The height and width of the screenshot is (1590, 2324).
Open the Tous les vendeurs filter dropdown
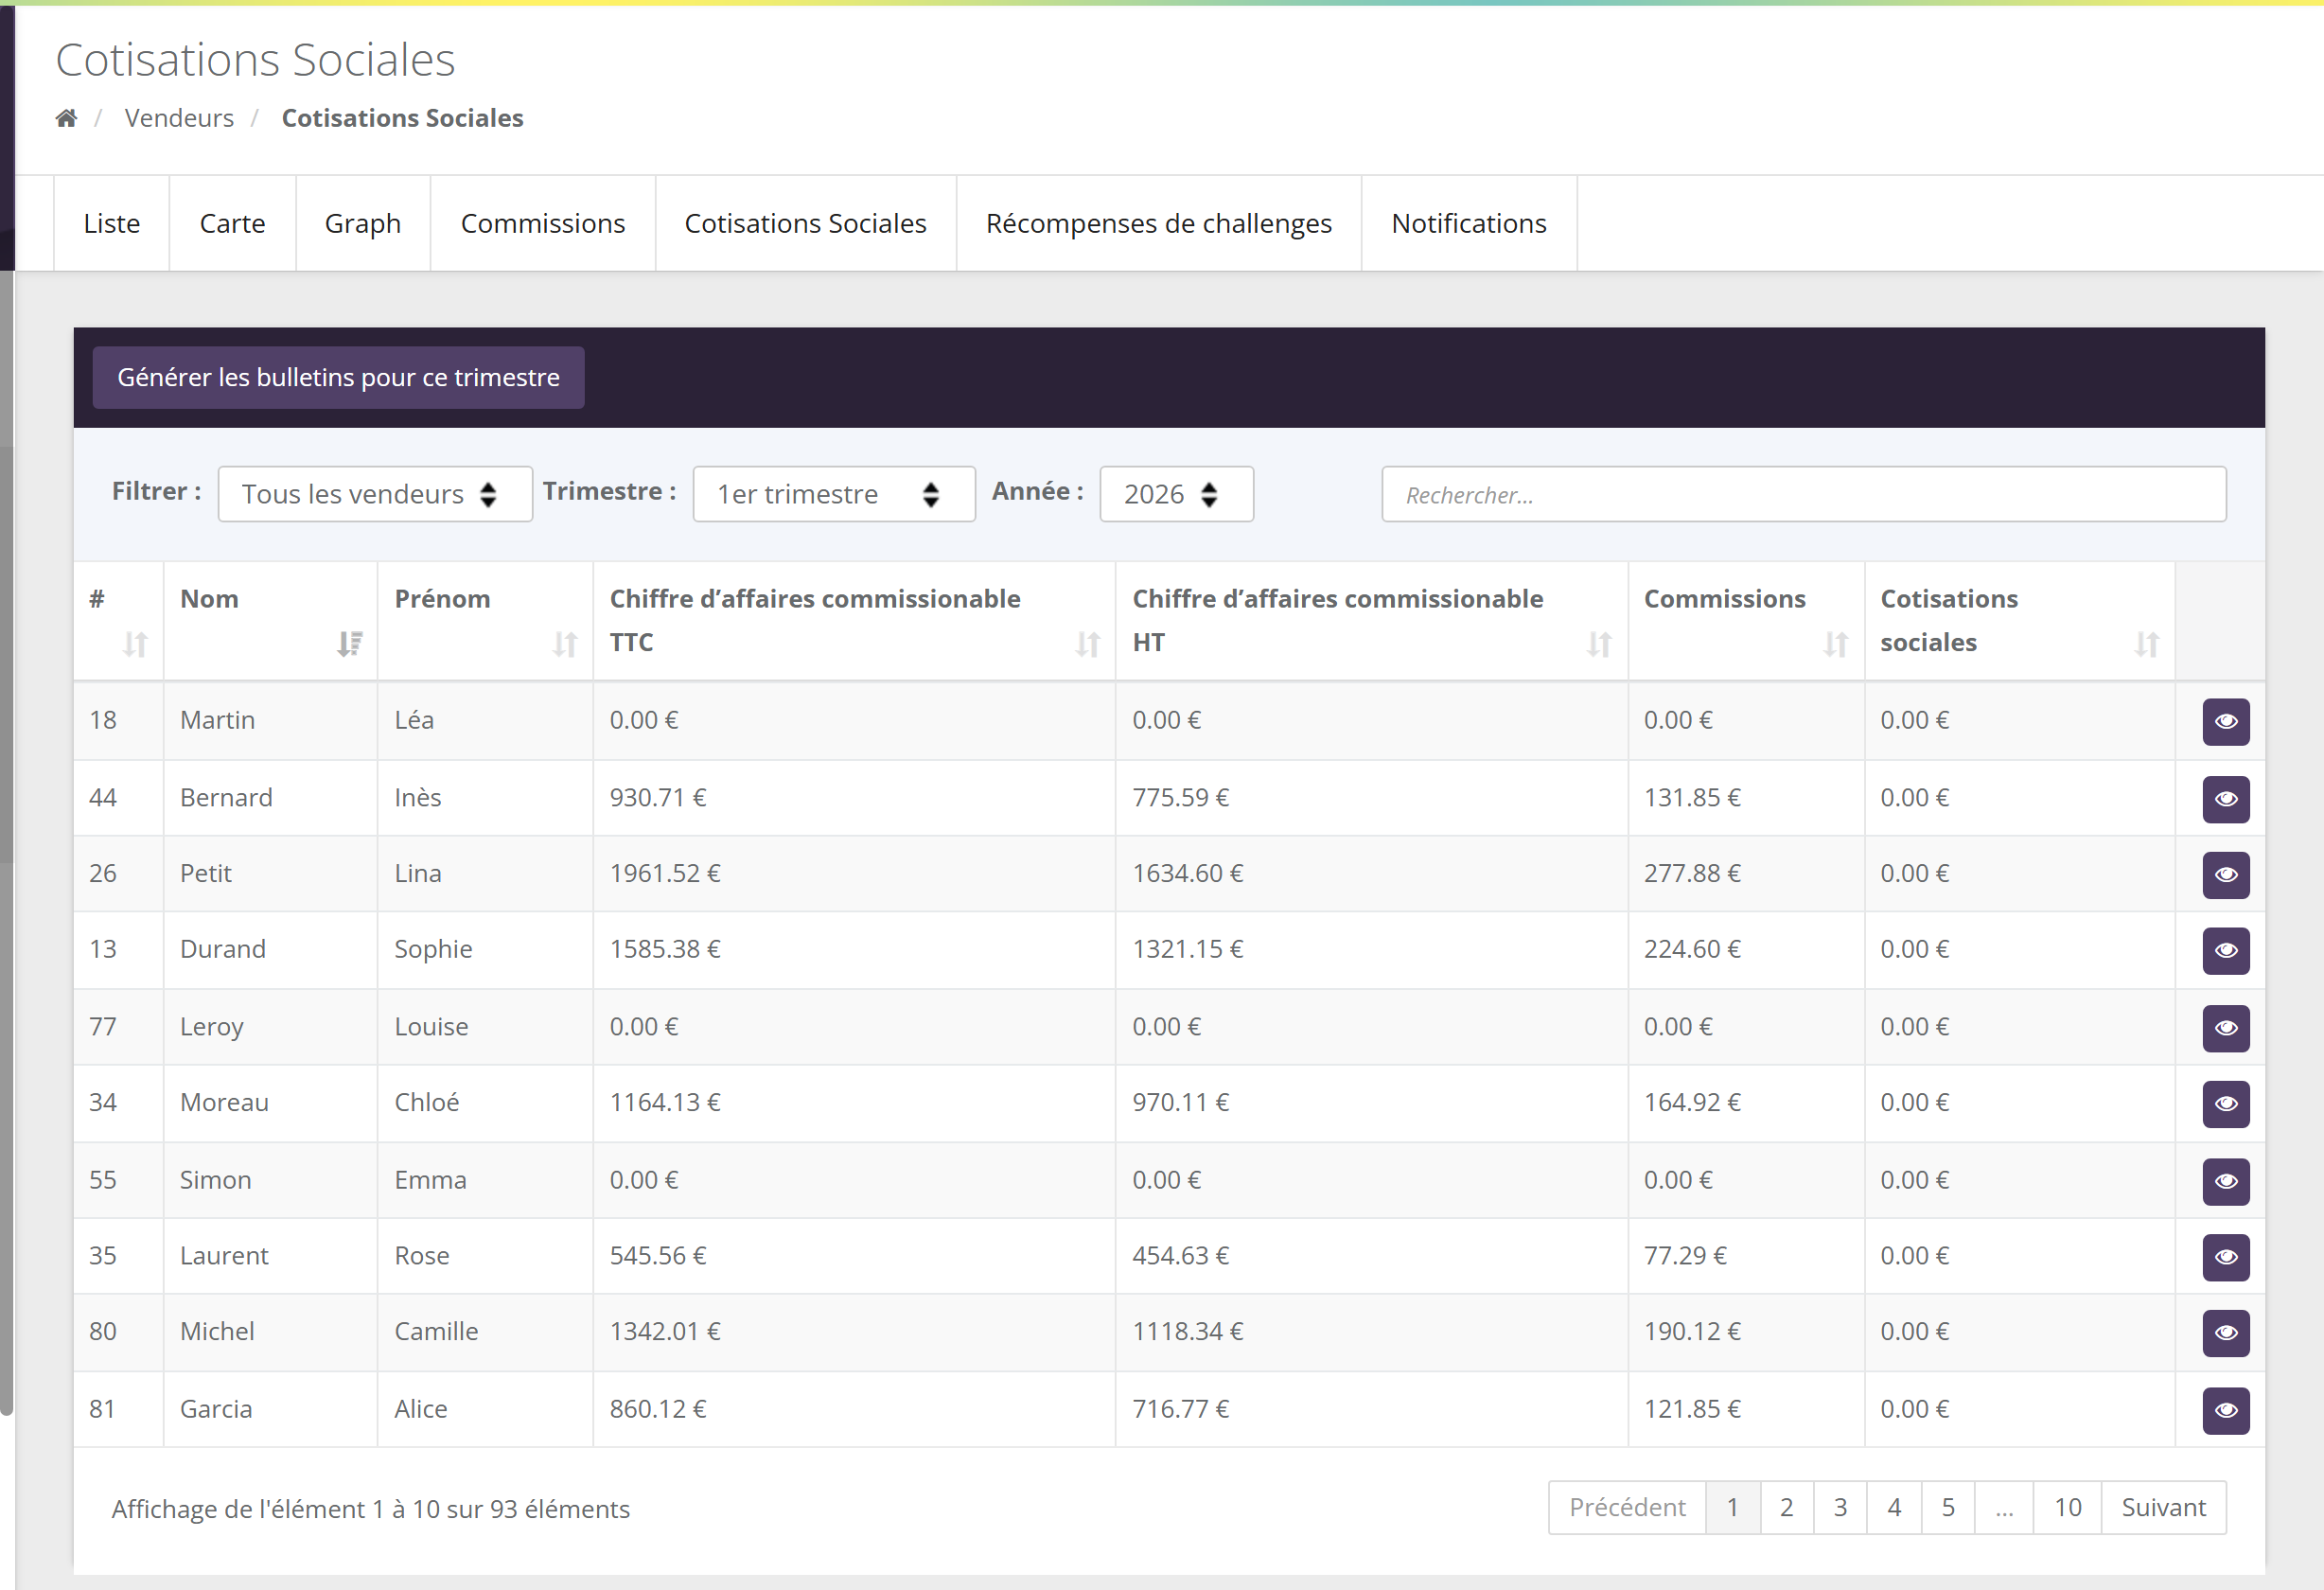pyautogui.click(x=375, y=494)
